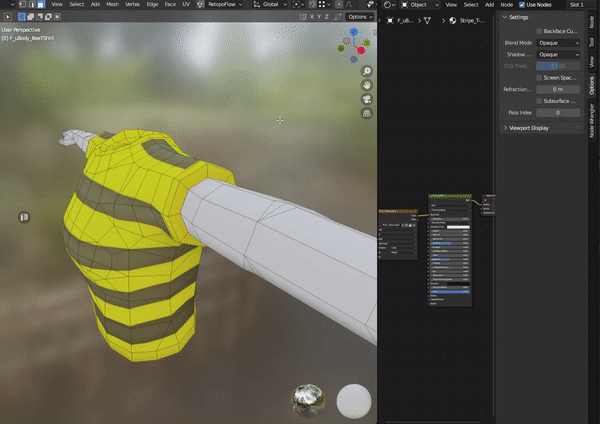Enable Backface Culling checkbox

pyautogui.click(x=540, y=31)
